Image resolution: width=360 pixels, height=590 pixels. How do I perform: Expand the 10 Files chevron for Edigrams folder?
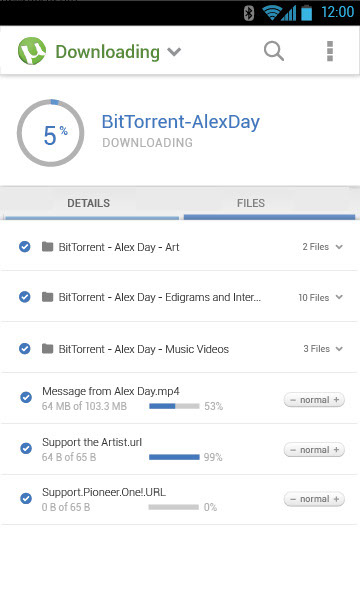tap(339, 297)
